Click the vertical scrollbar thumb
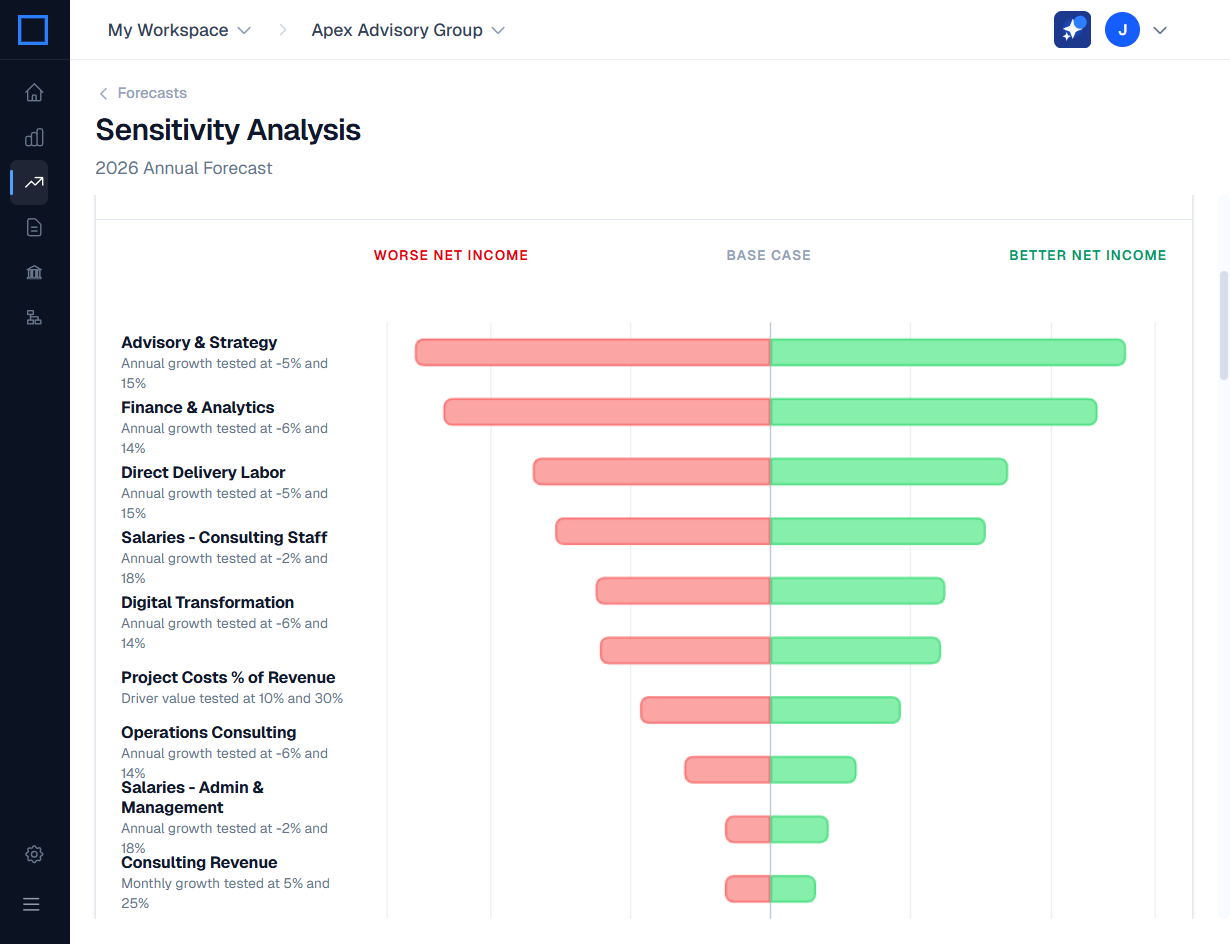This screenshot has width=1230, height=944. tap(1224, 325)
